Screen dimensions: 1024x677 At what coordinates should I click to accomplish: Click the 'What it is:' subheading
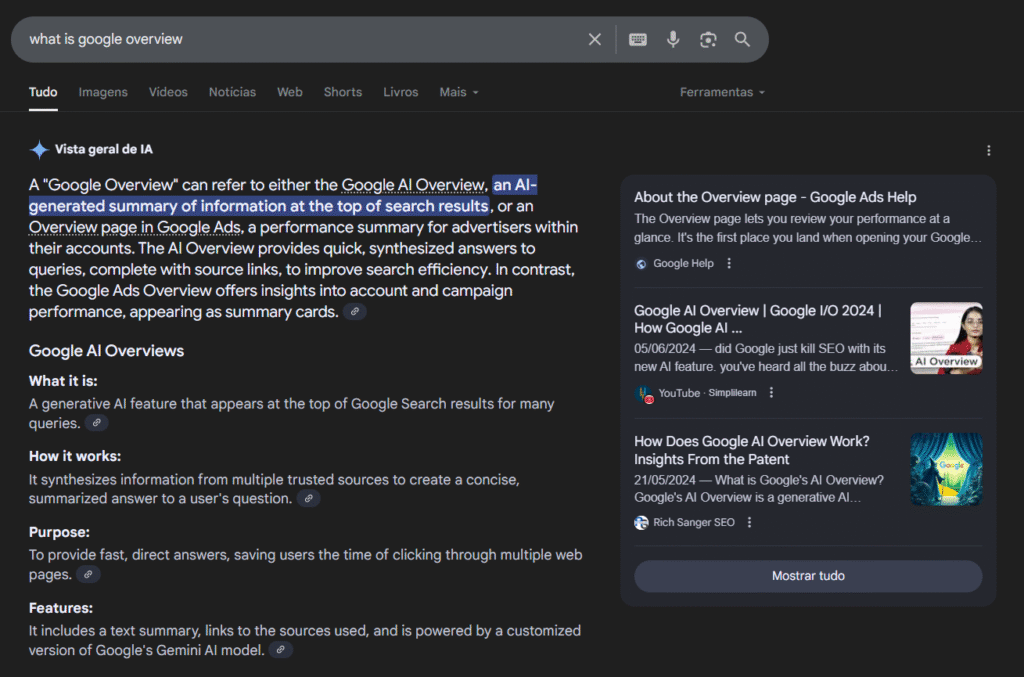(63, 381)
